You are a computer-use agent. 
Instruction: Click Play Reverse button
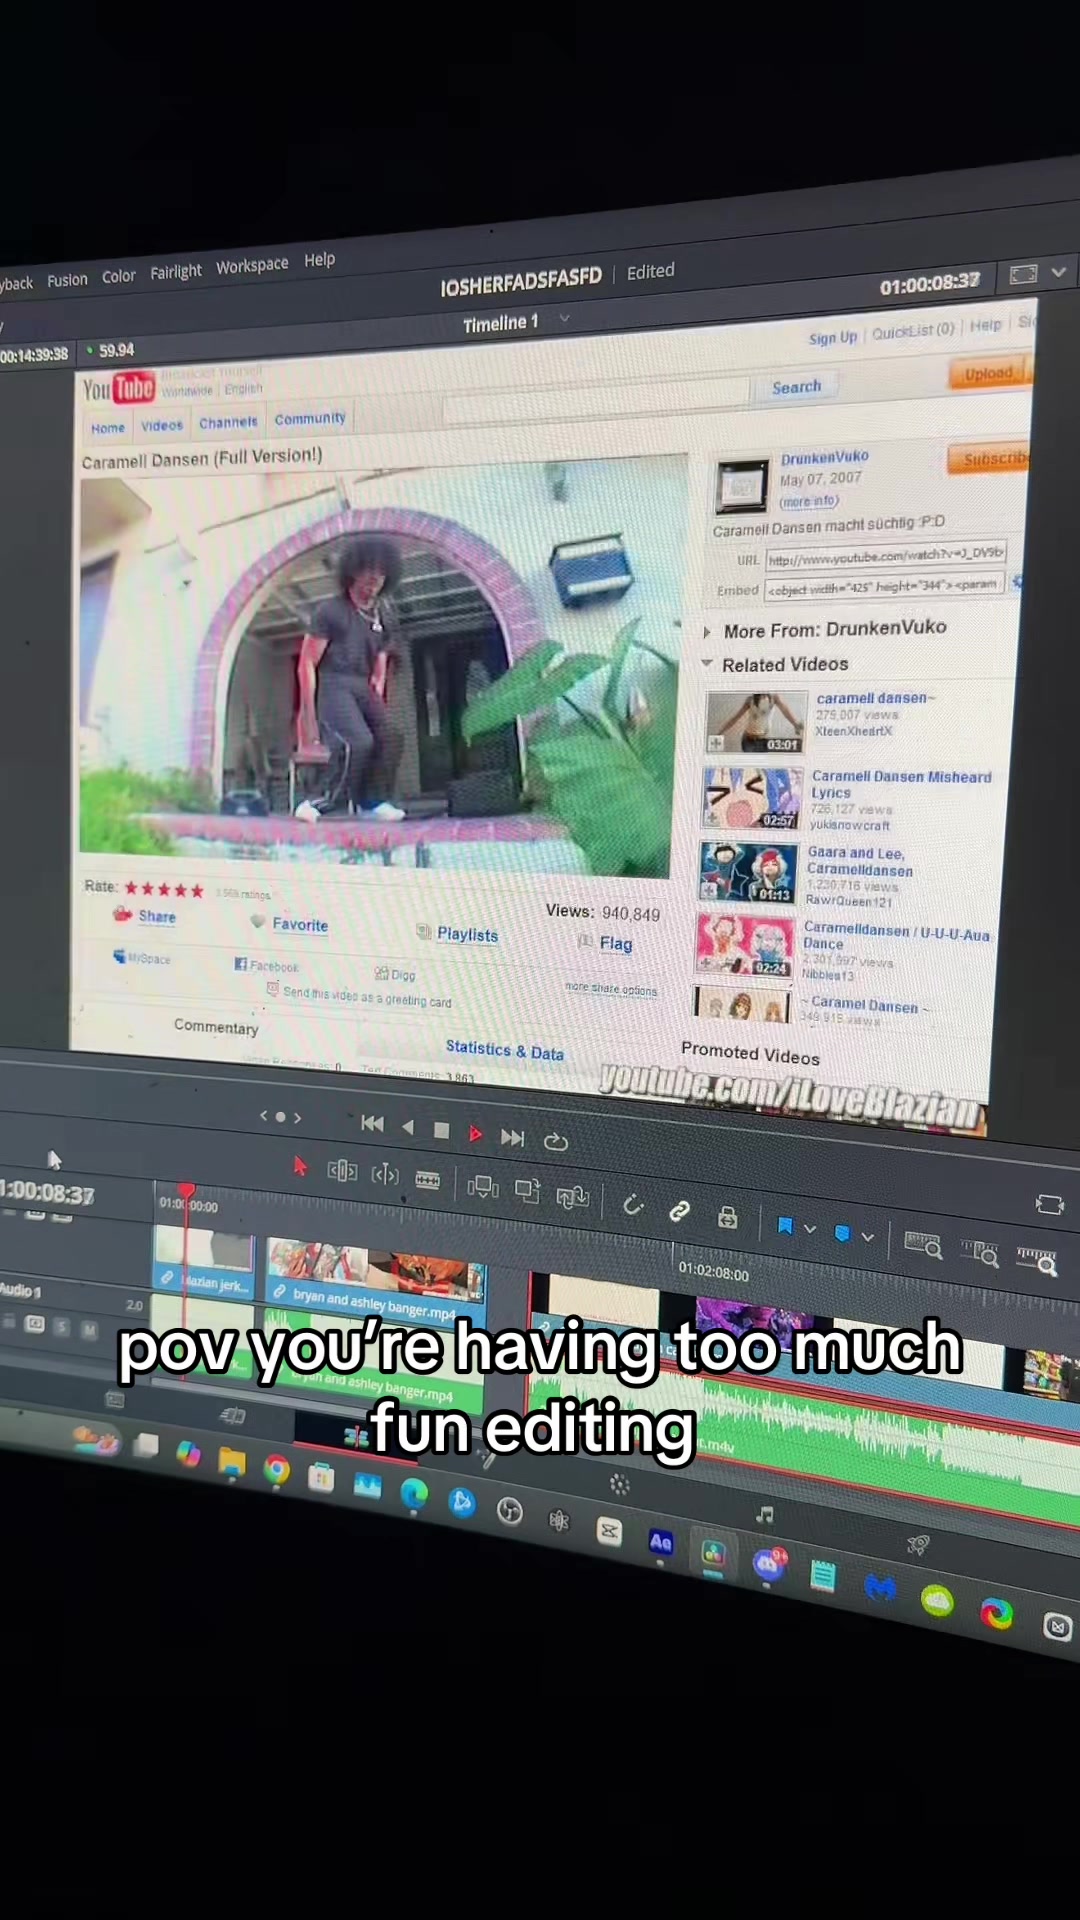[x=408, y=1127]
